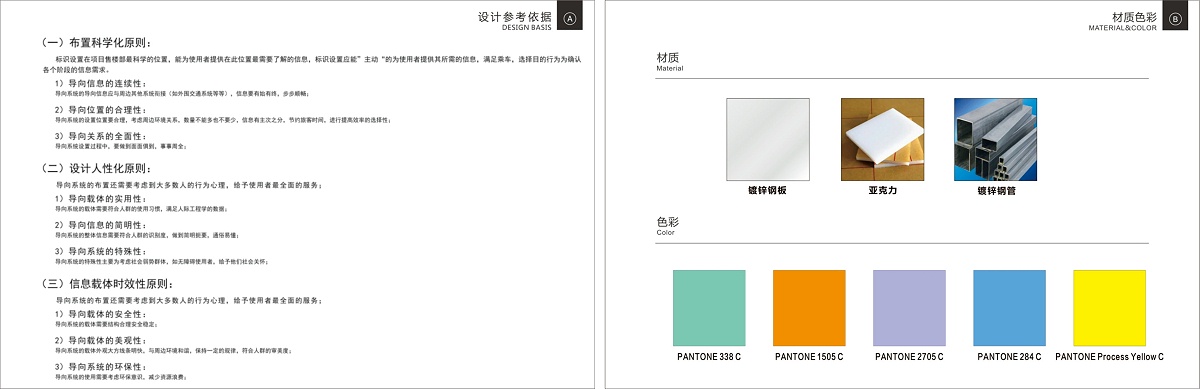Click subheading 2）导向载体的美观性
The image size is (1200, 389).
tap(100, 341)
